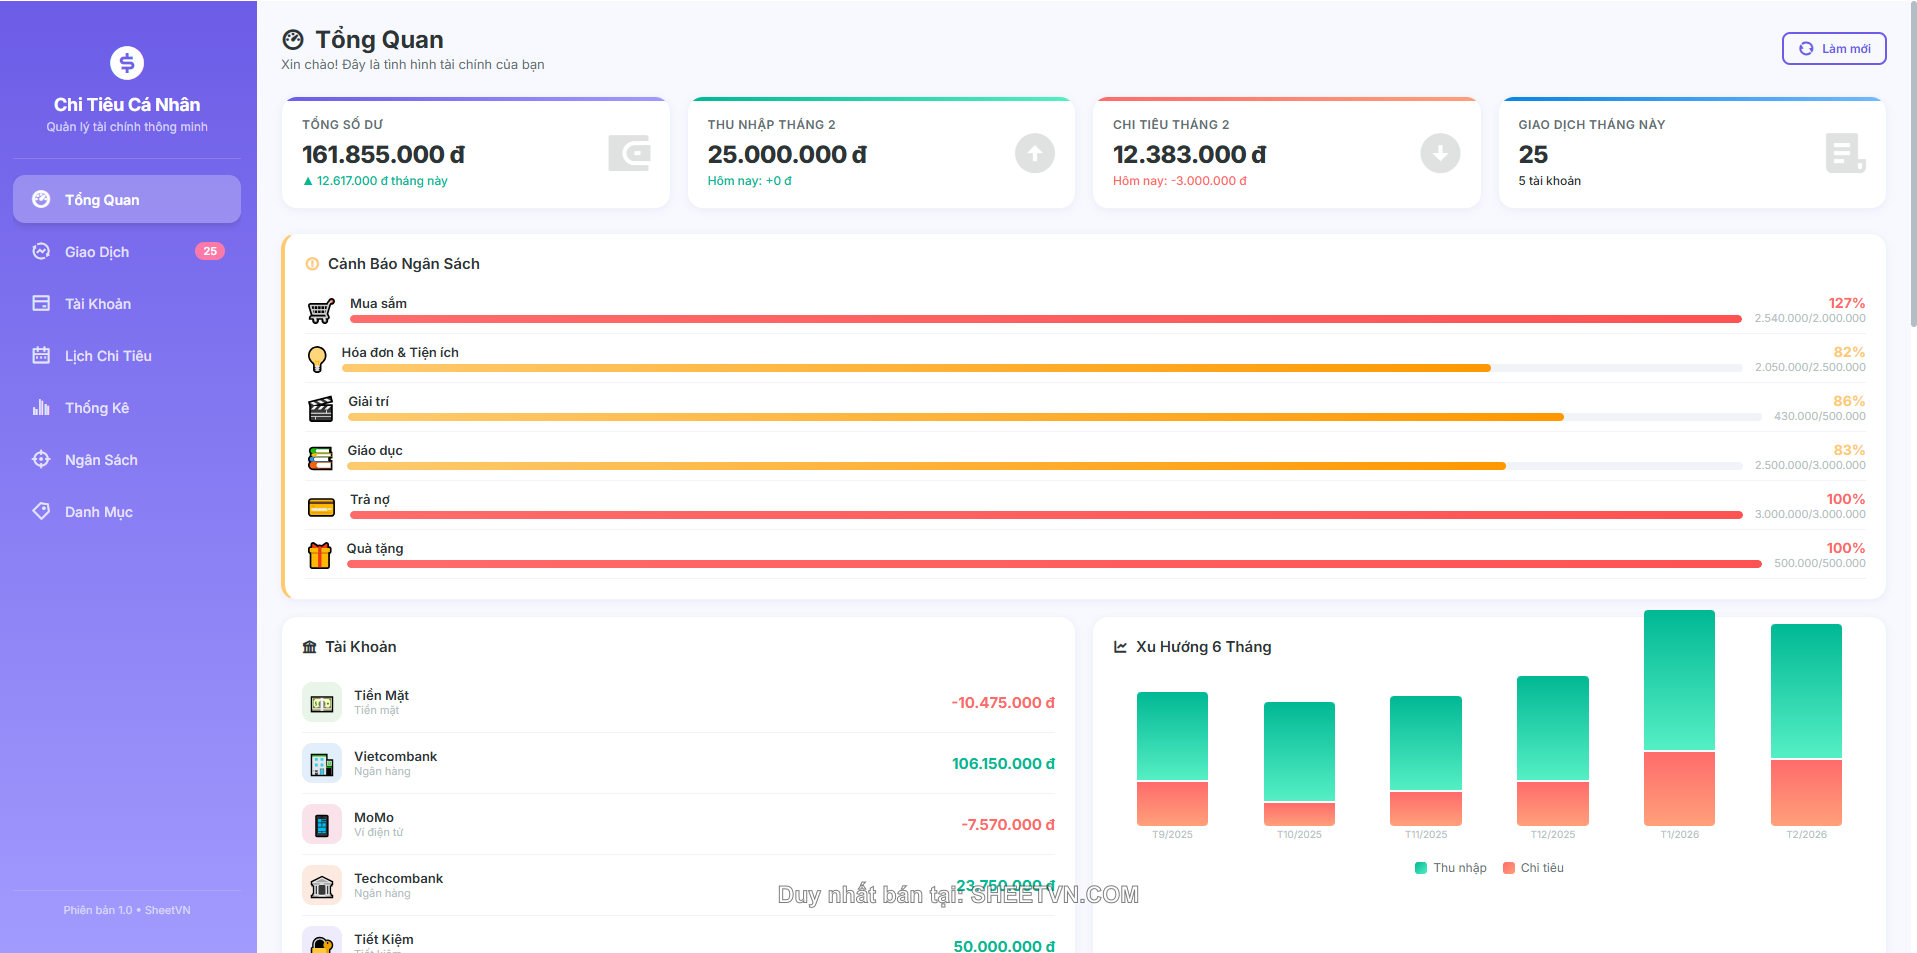This screenshot has width=1917, height=953.
Task: Click the light bulb Hóa đơn icon
Action: click(317, 359)
